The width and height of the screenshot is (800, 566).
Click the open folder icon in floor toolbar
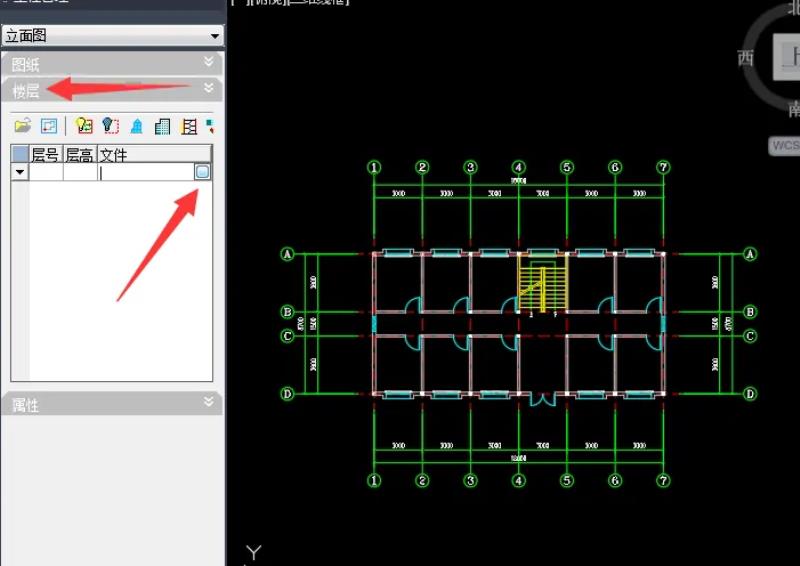pyautogui.click(x=22, y=125)
